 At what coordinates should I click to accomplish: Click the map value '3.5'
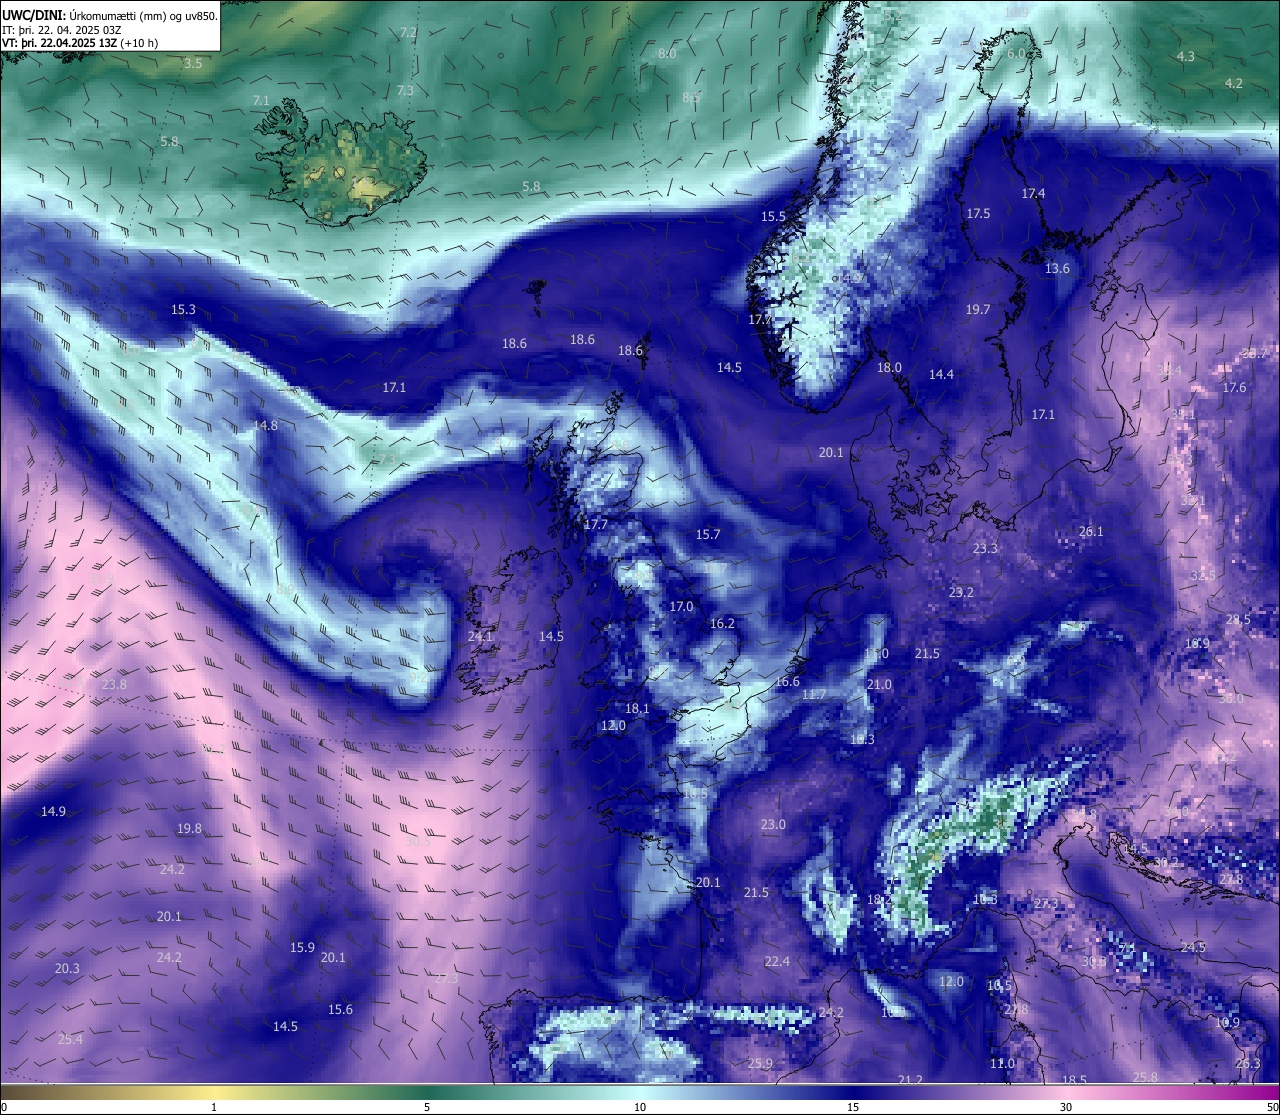193,63
